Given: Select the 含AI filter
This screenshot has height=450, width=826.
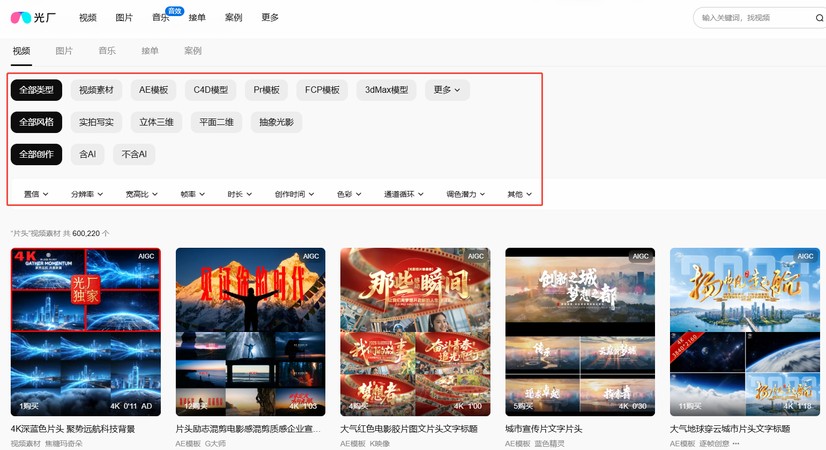Looking at the screenshot, I should [87, 154].
